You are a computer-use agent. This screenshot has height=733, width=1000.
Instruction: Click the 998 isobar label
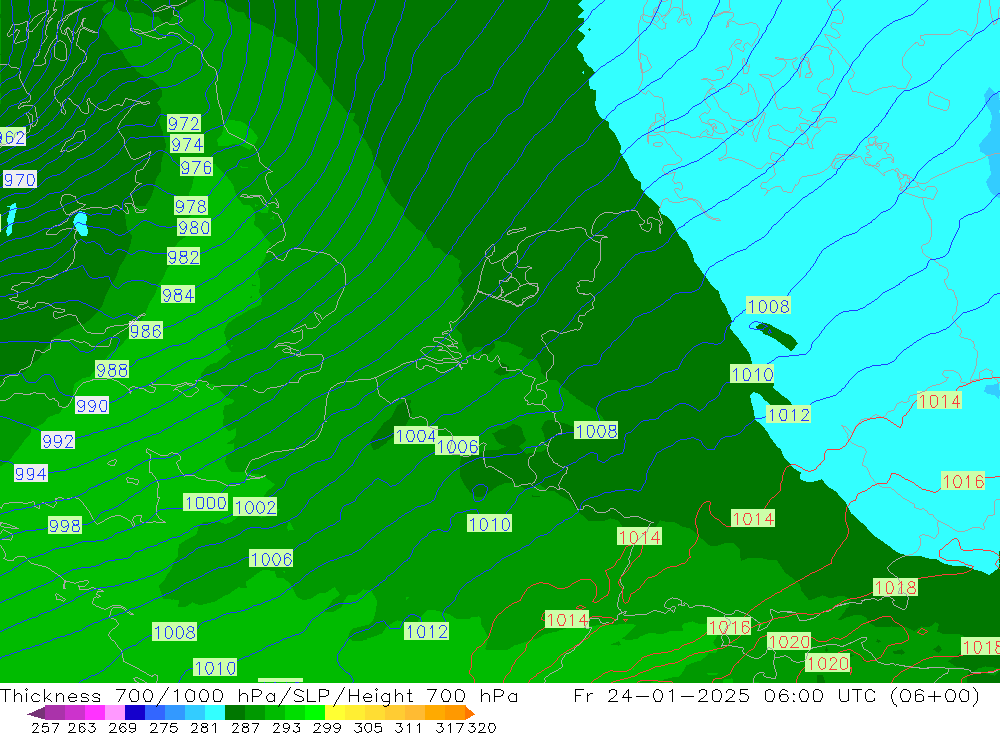[64, 526]
